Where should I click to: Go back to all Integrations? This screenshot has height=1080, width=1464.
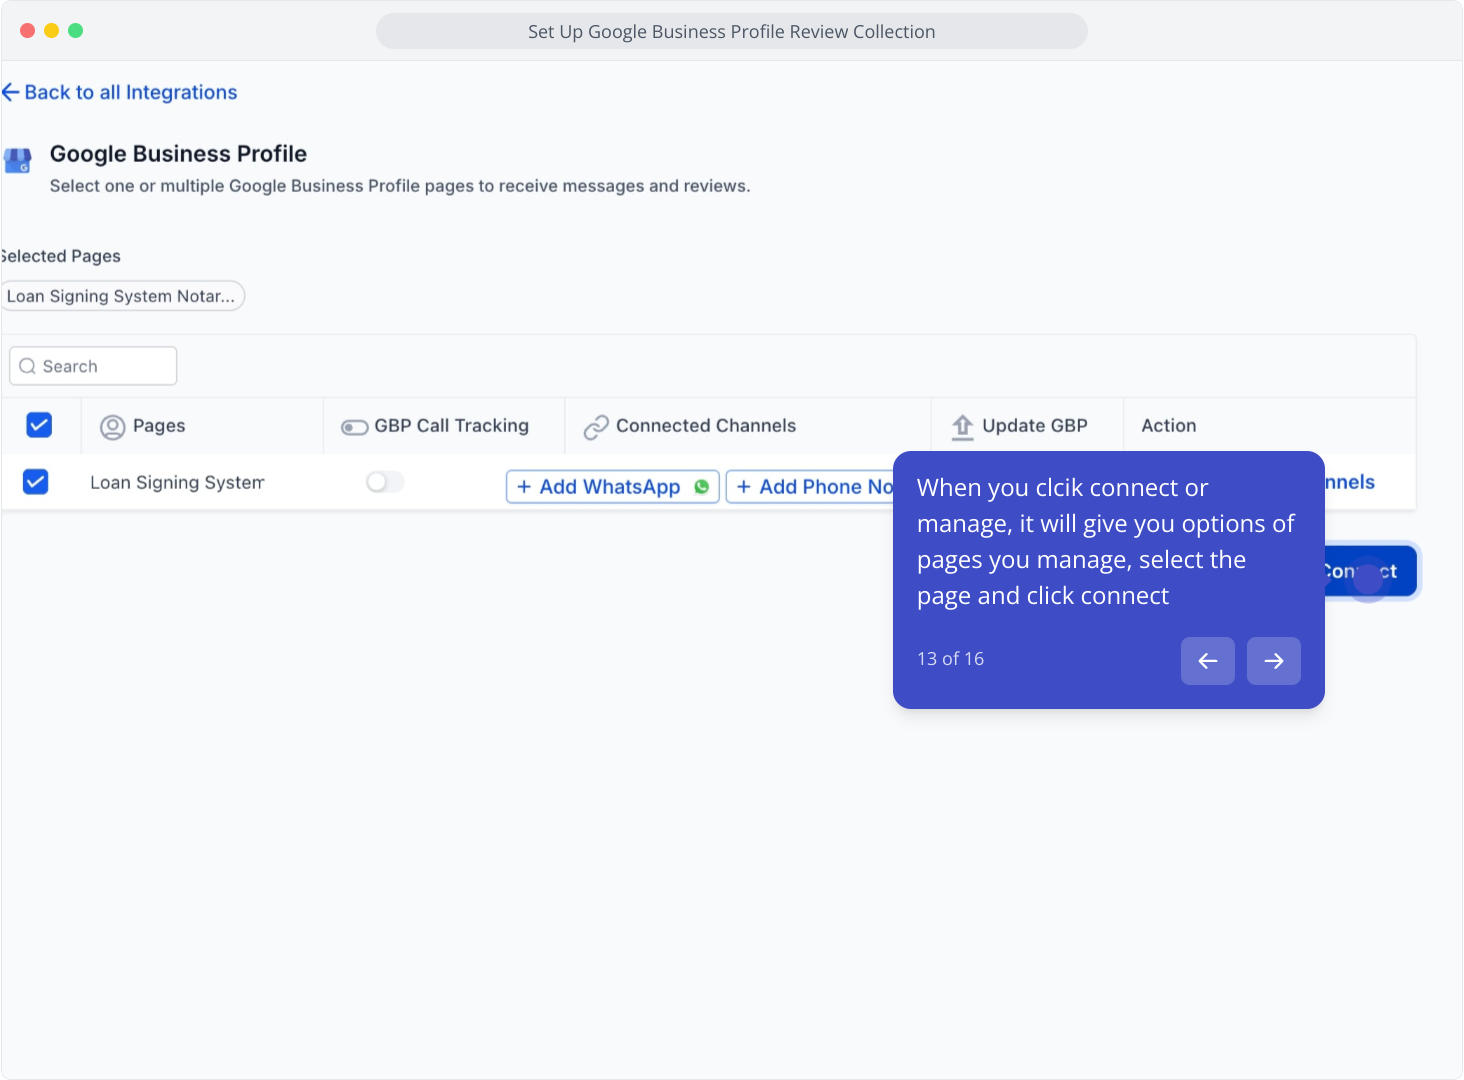point(120,92)
